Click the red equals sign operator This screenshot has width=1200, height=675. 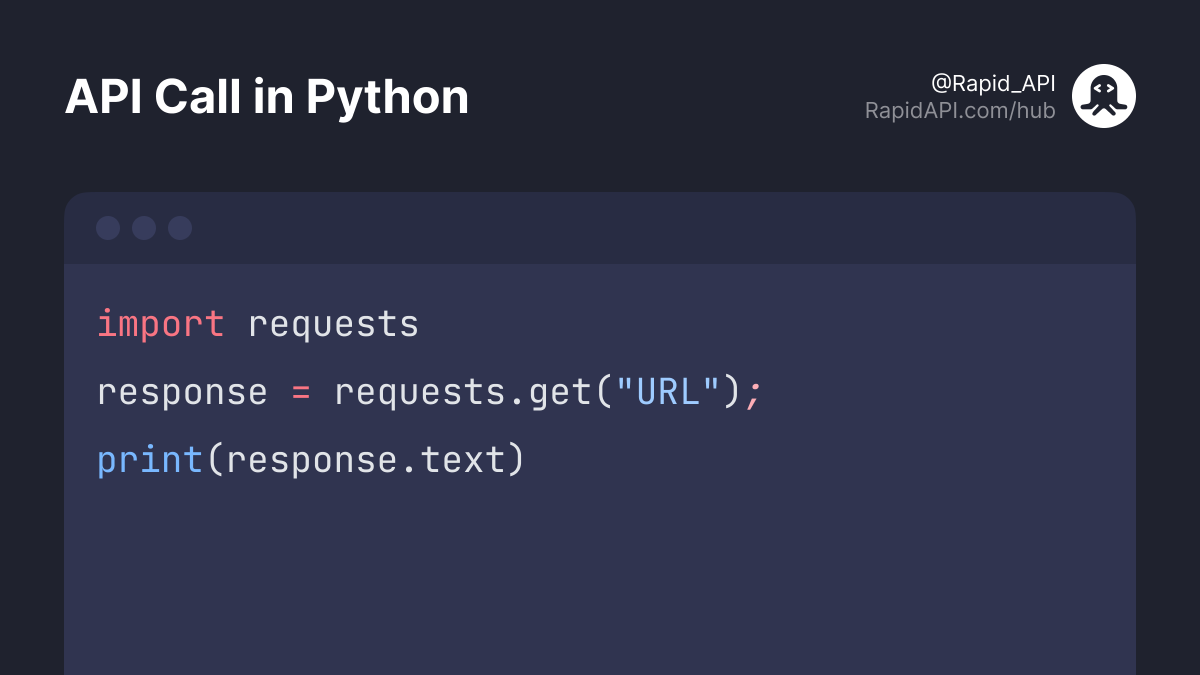[301, 392]
